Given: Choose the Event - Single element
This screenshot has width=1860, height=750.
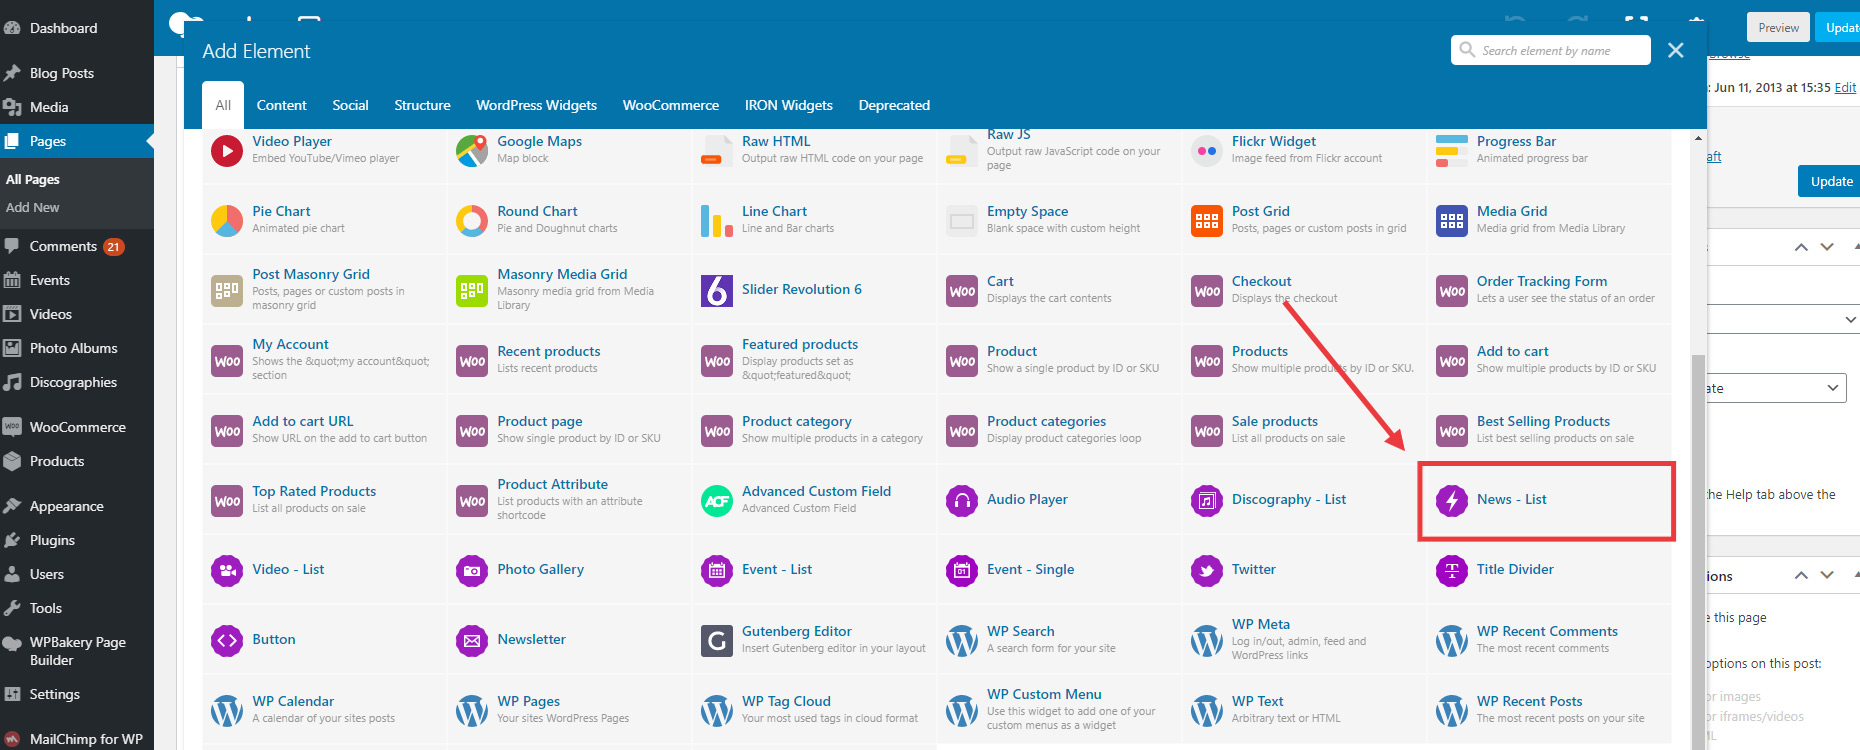Looking at the screenshot, I should (1059, 571).
